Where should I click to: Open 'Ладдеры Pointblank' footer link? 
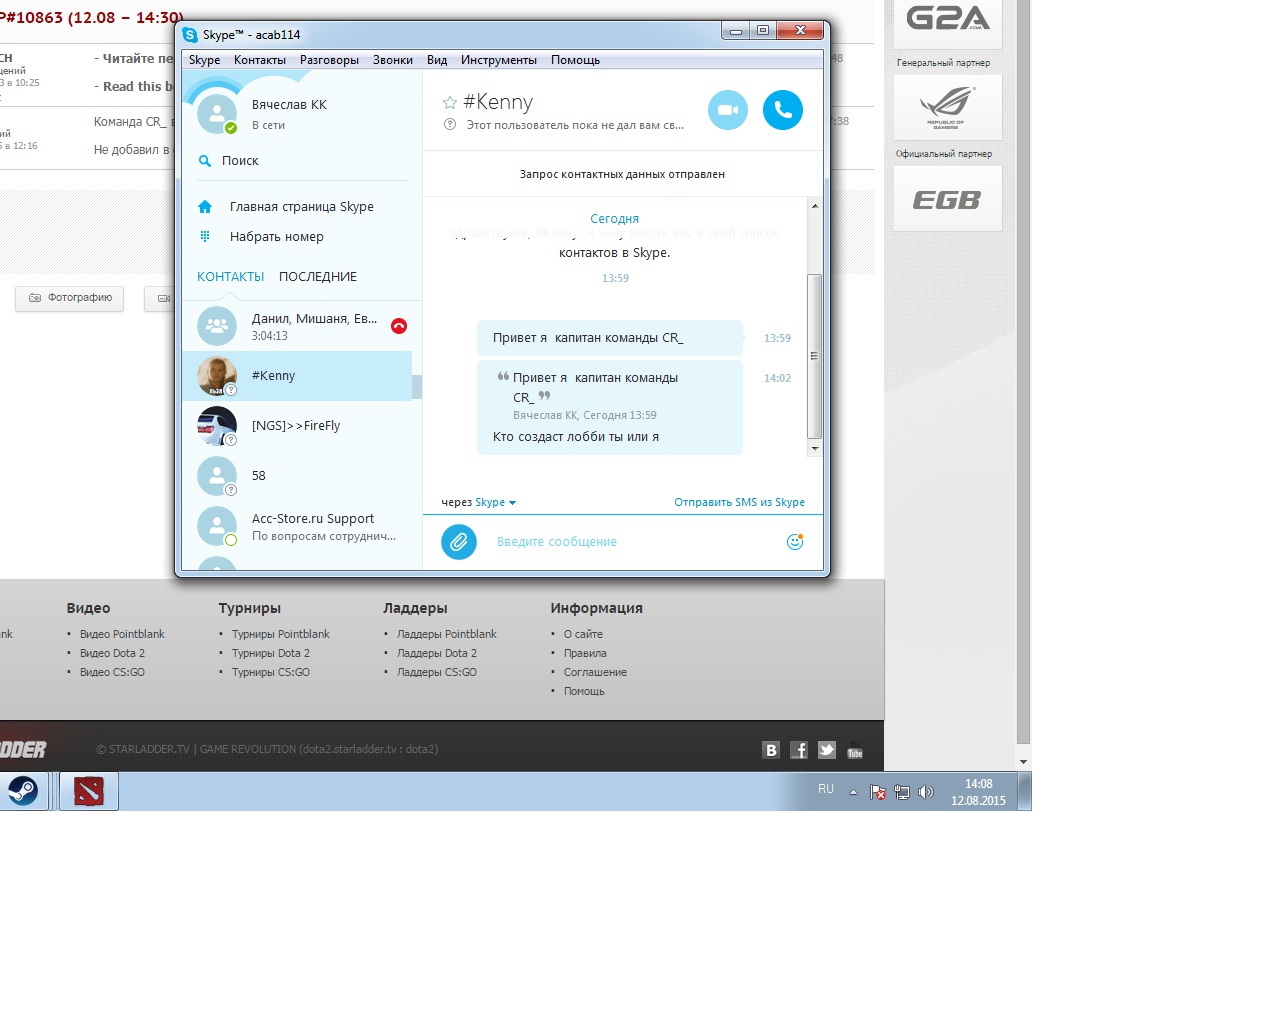point(447,634)
